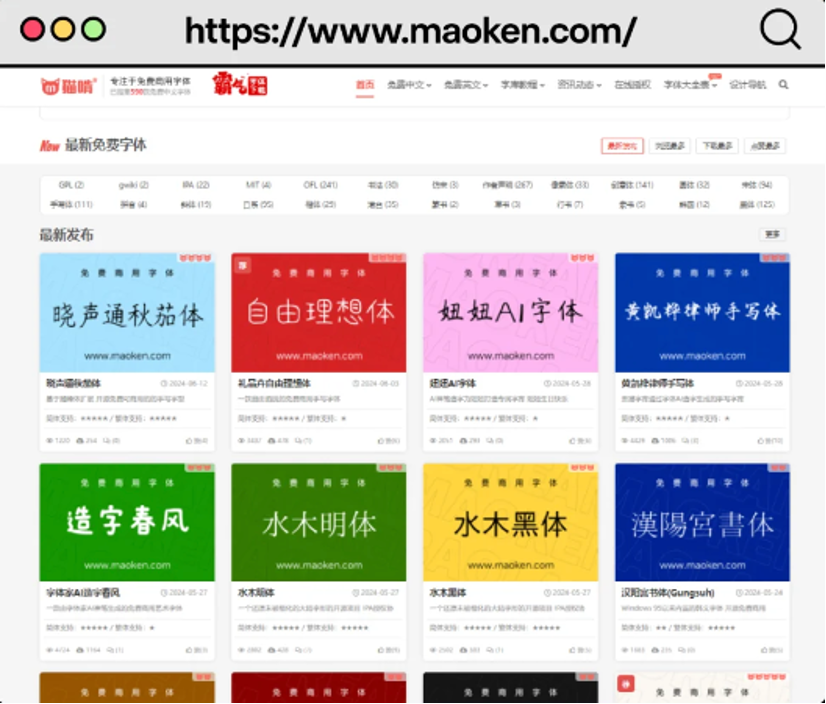Click the like icon for 汉阳宫书体(Gungsuh)
Screen dimensions: 826x704
pos(764,650)
